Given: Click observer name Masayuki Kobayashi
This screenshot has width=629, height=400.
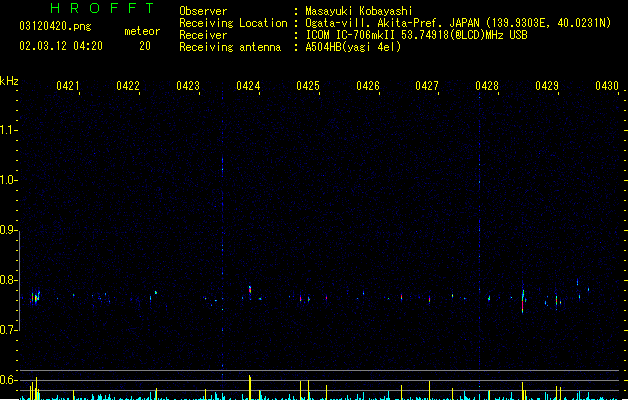Looking at the screenshot, I should click(x=359, y=11).
